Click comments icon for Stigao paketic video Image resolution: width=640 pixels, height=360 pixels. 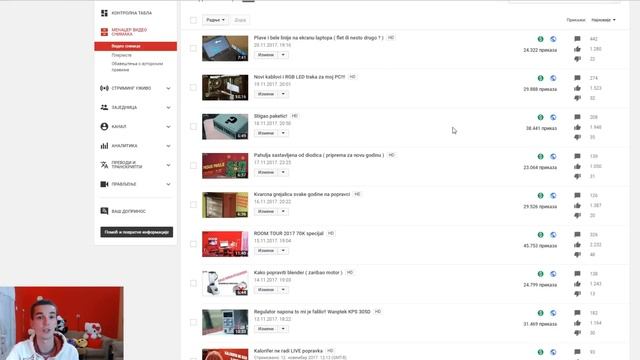tap(577, 117)
